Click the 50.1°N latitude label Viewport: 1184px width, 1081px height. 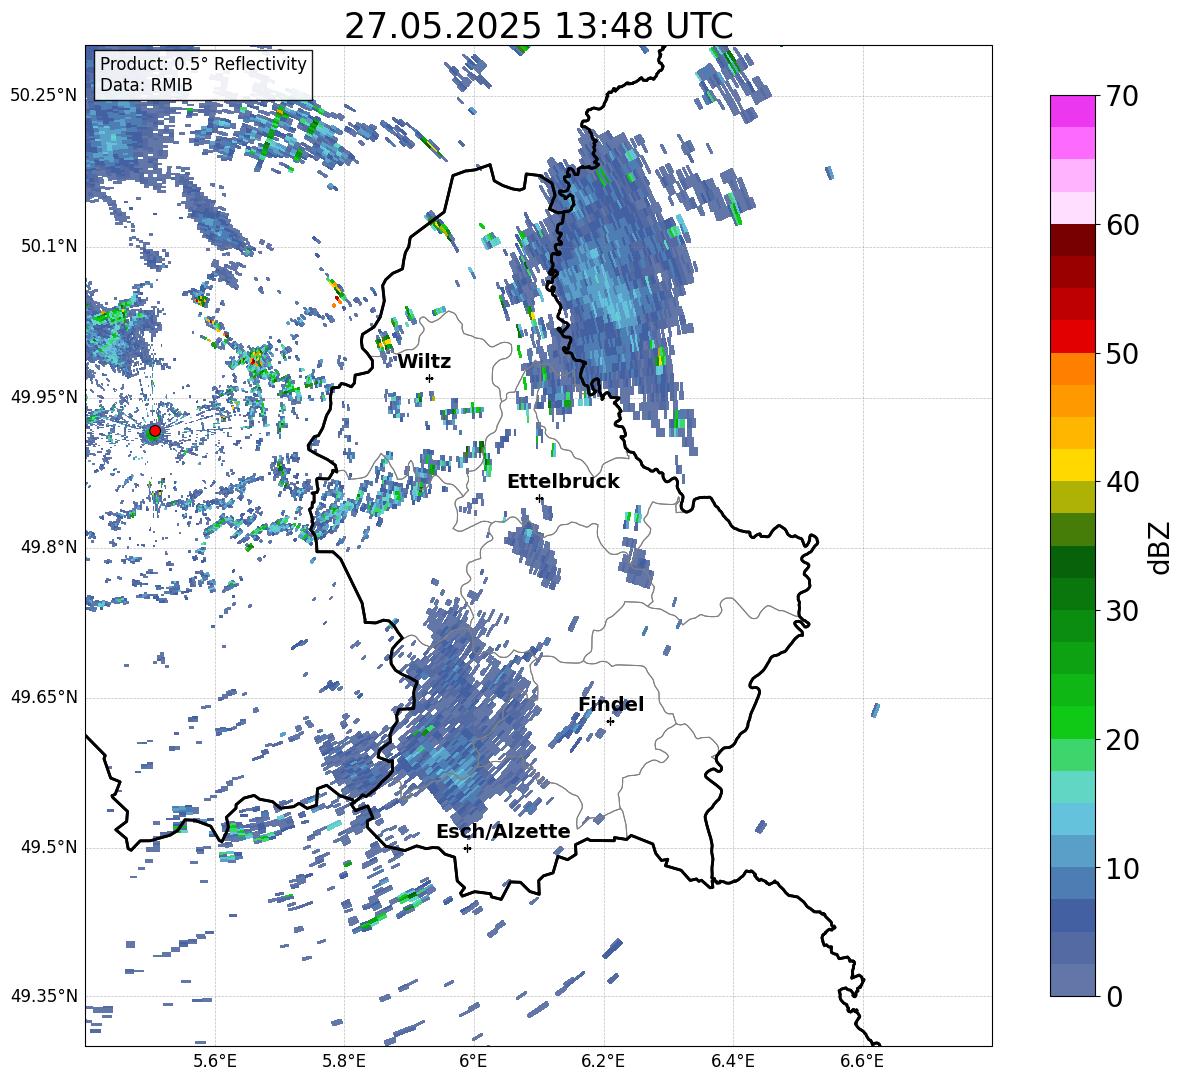(49, 247)
